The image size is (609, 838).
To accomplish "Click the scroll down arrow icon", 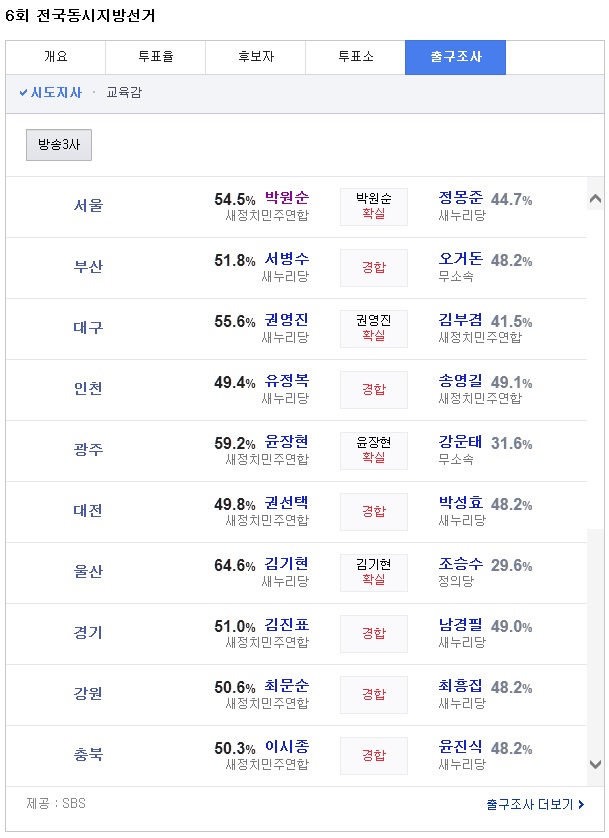I will point(595,764).
